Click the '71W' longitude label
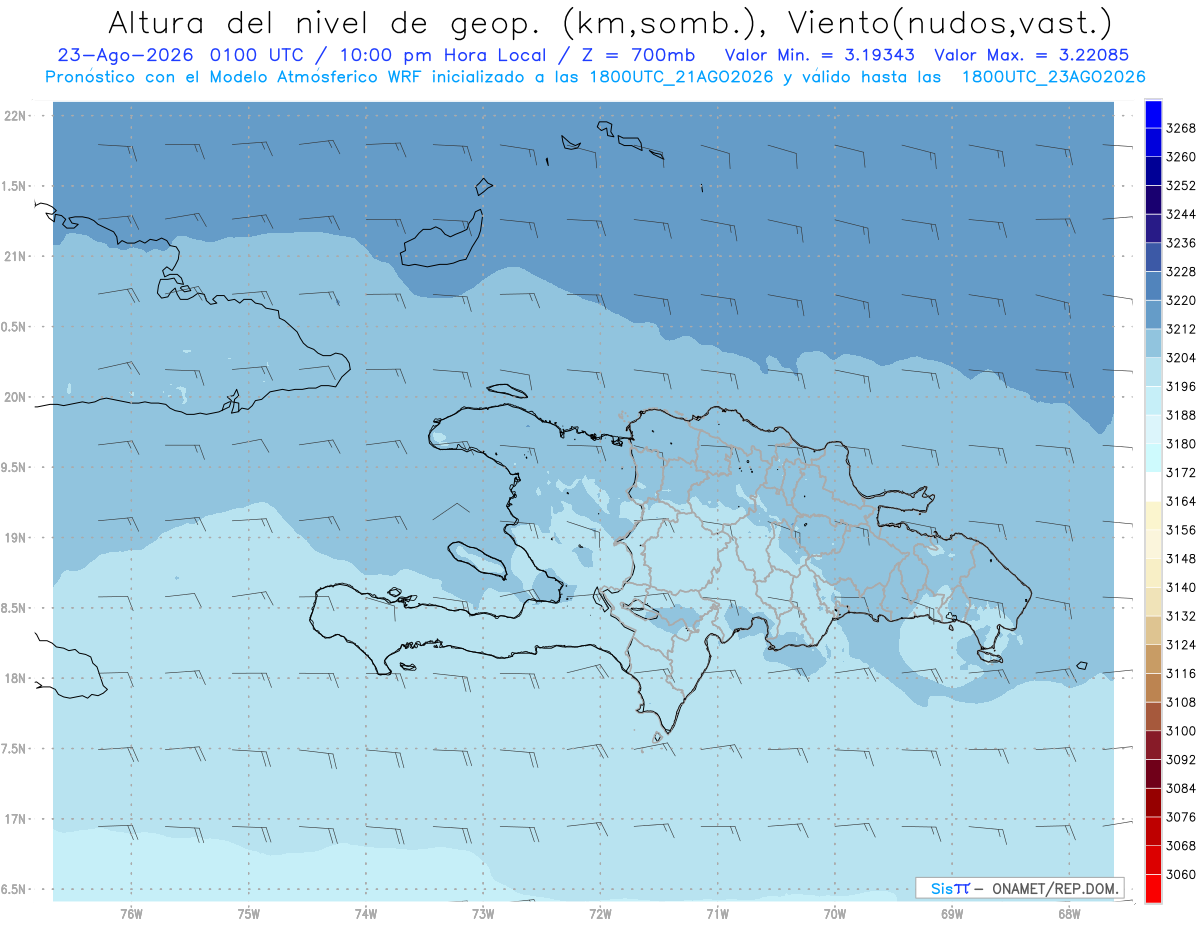This screenshot has height=927, width=1200. (x=717, y=913)
